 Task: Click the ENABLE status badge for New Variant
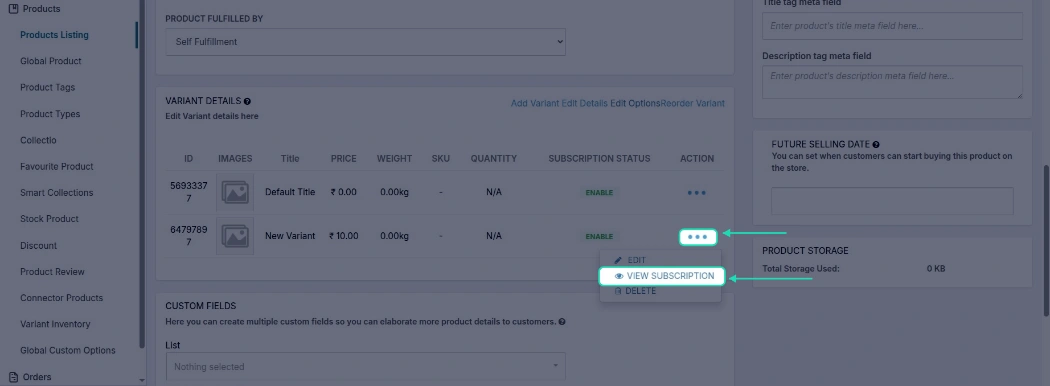[x=599, y=237]
